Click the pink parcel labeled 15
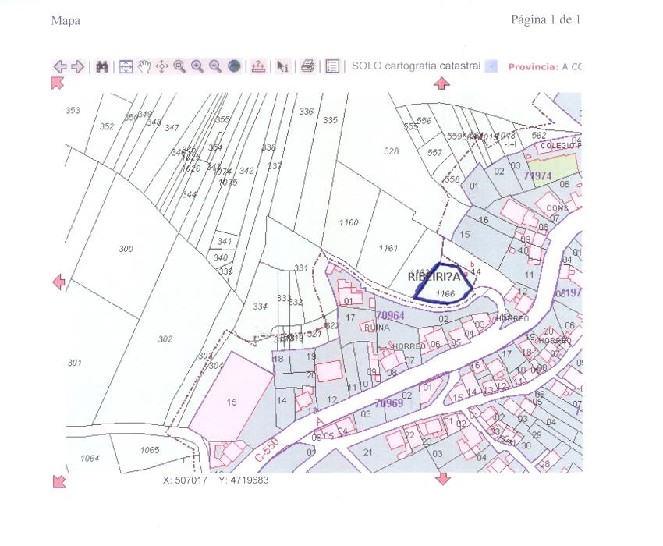663x546 pixels. point(230,400)
